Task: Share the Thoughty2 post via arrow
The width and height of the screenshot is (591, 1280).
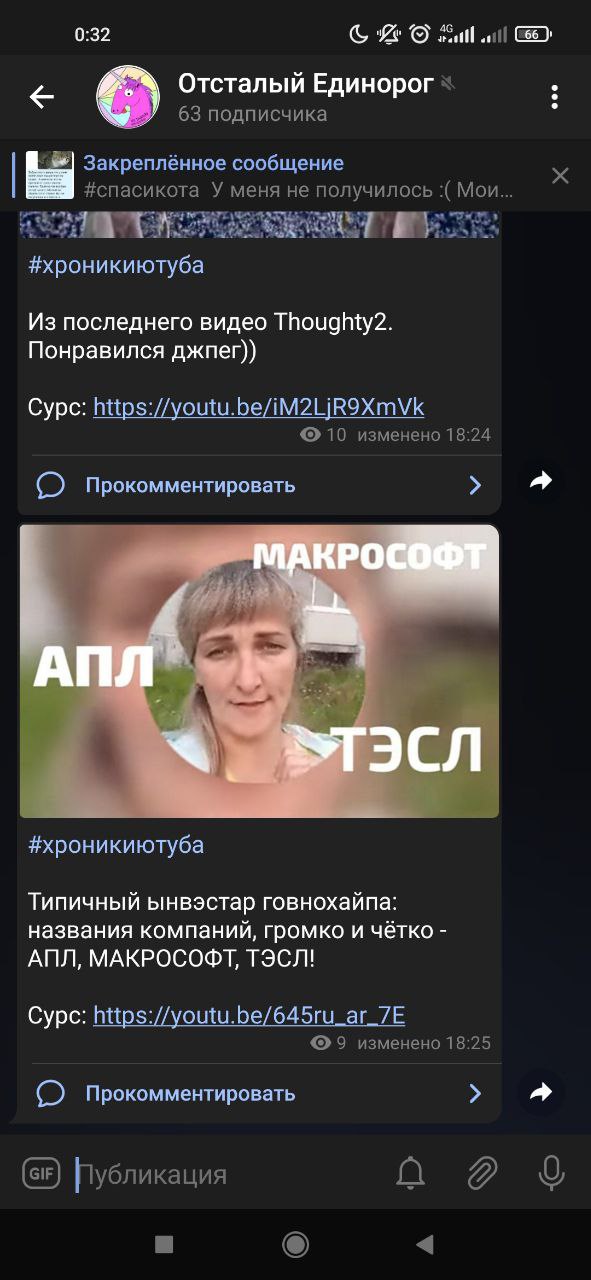Action: [541, 482]
